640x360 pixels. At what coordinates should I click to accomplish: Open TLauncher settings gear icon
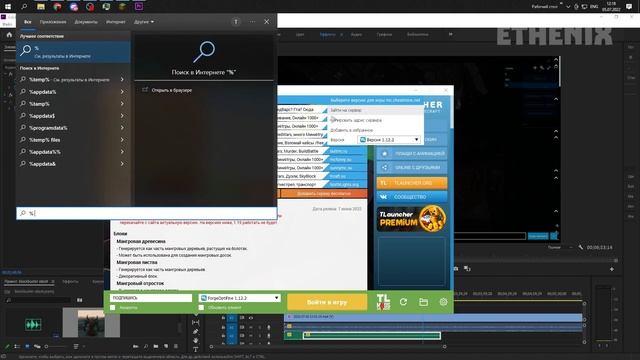click(x=443, y=302)
